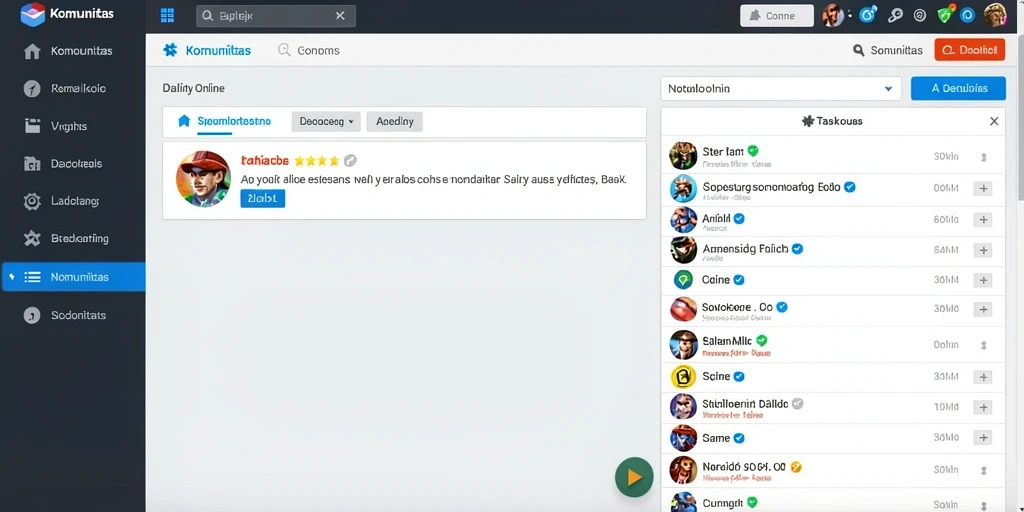Open Vrgnts in the sidebar
The width and height of the screenshot is (1024, 512).
(72, 126)
